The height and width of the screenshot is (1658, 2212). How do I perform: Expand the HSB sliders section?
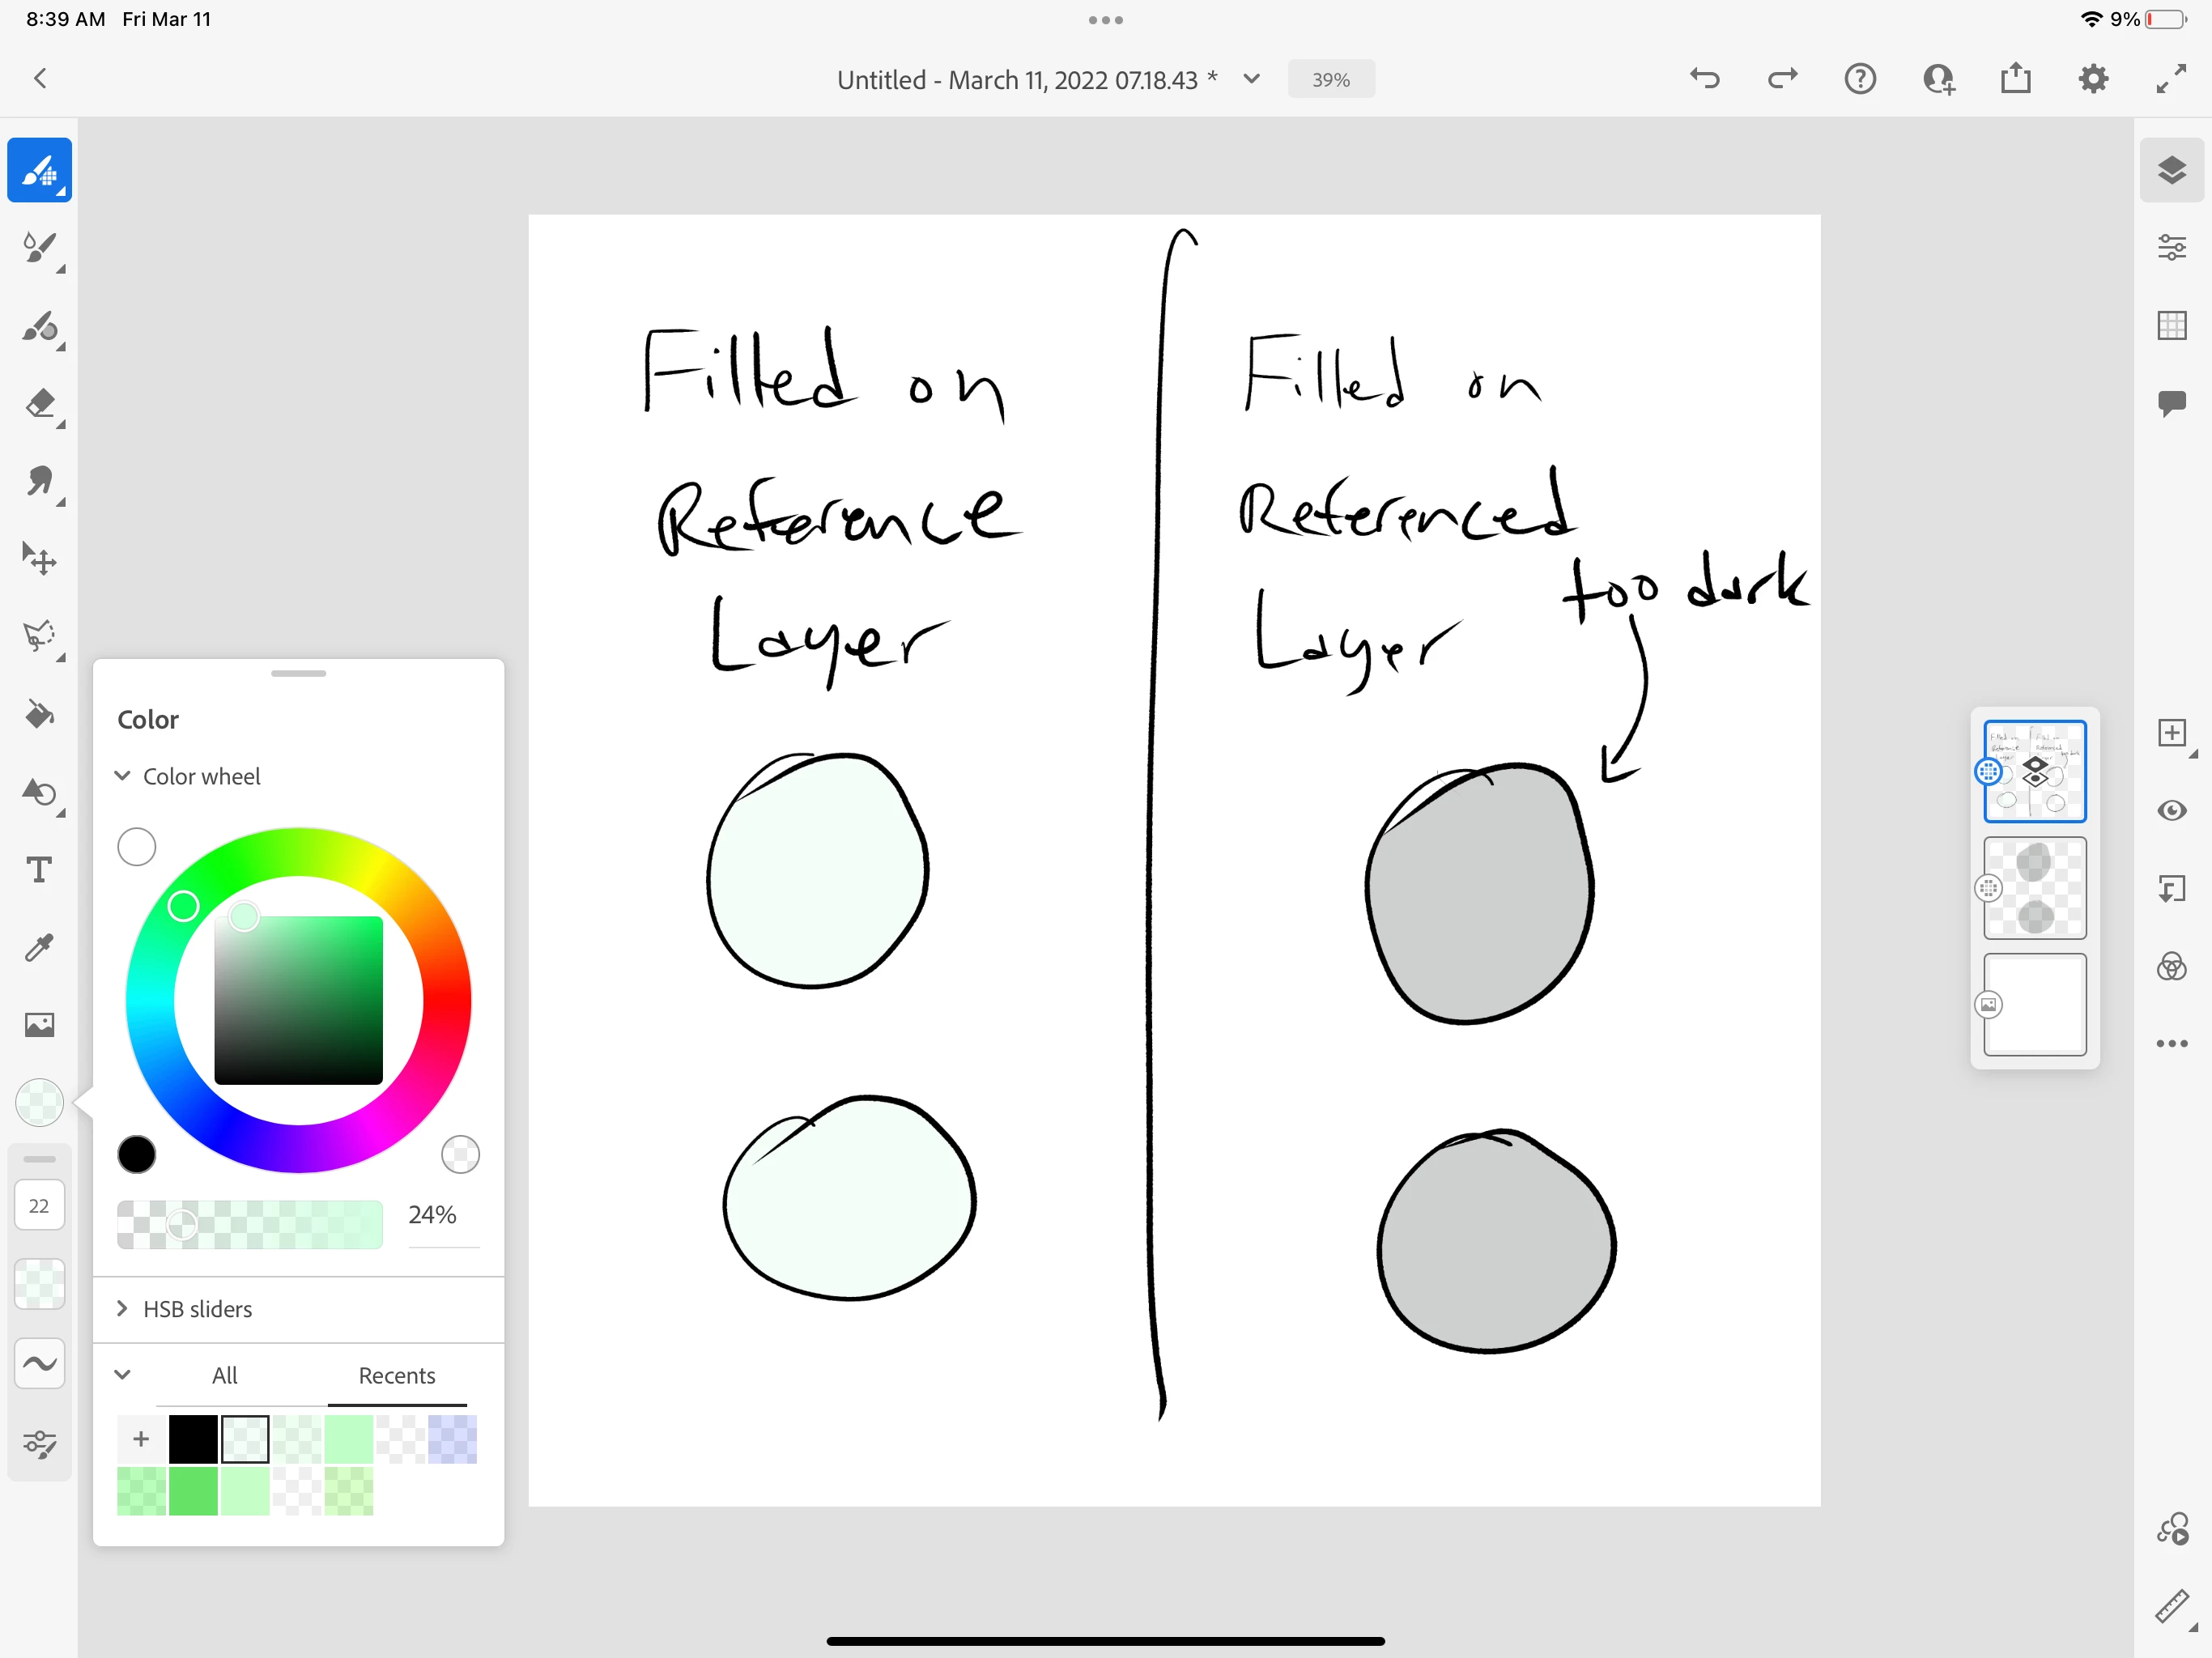[123, 1309]
